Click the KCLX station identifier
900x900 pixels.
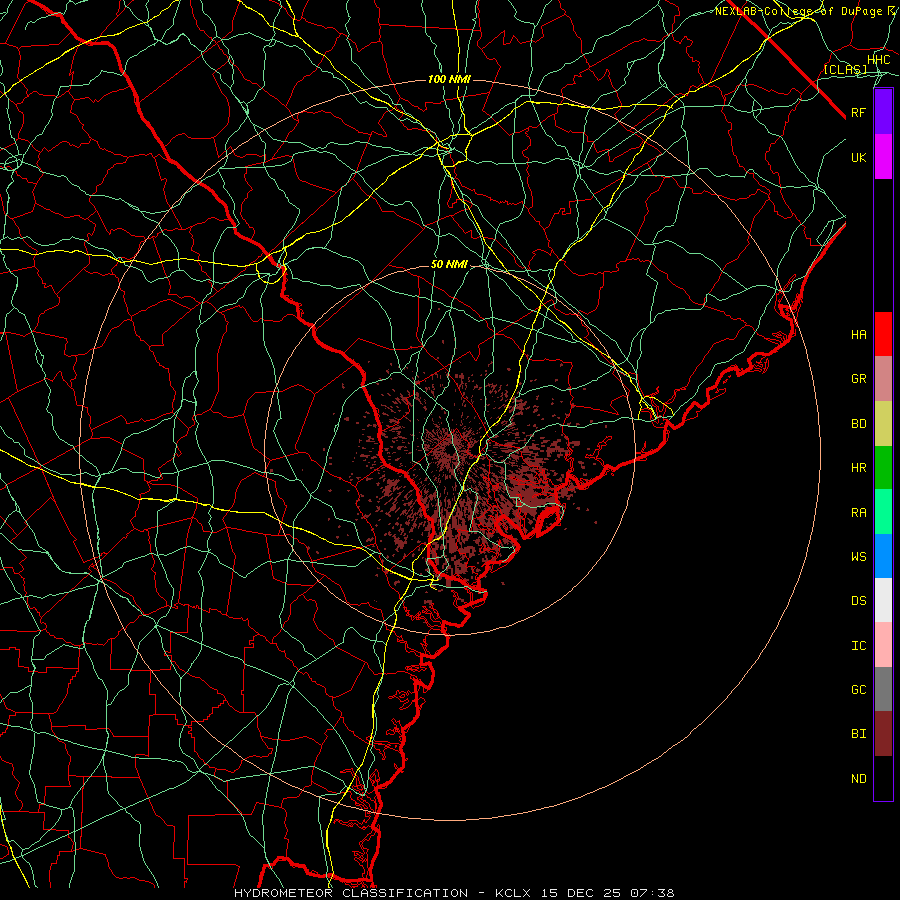pyautogui.click(x=514, y=893)
